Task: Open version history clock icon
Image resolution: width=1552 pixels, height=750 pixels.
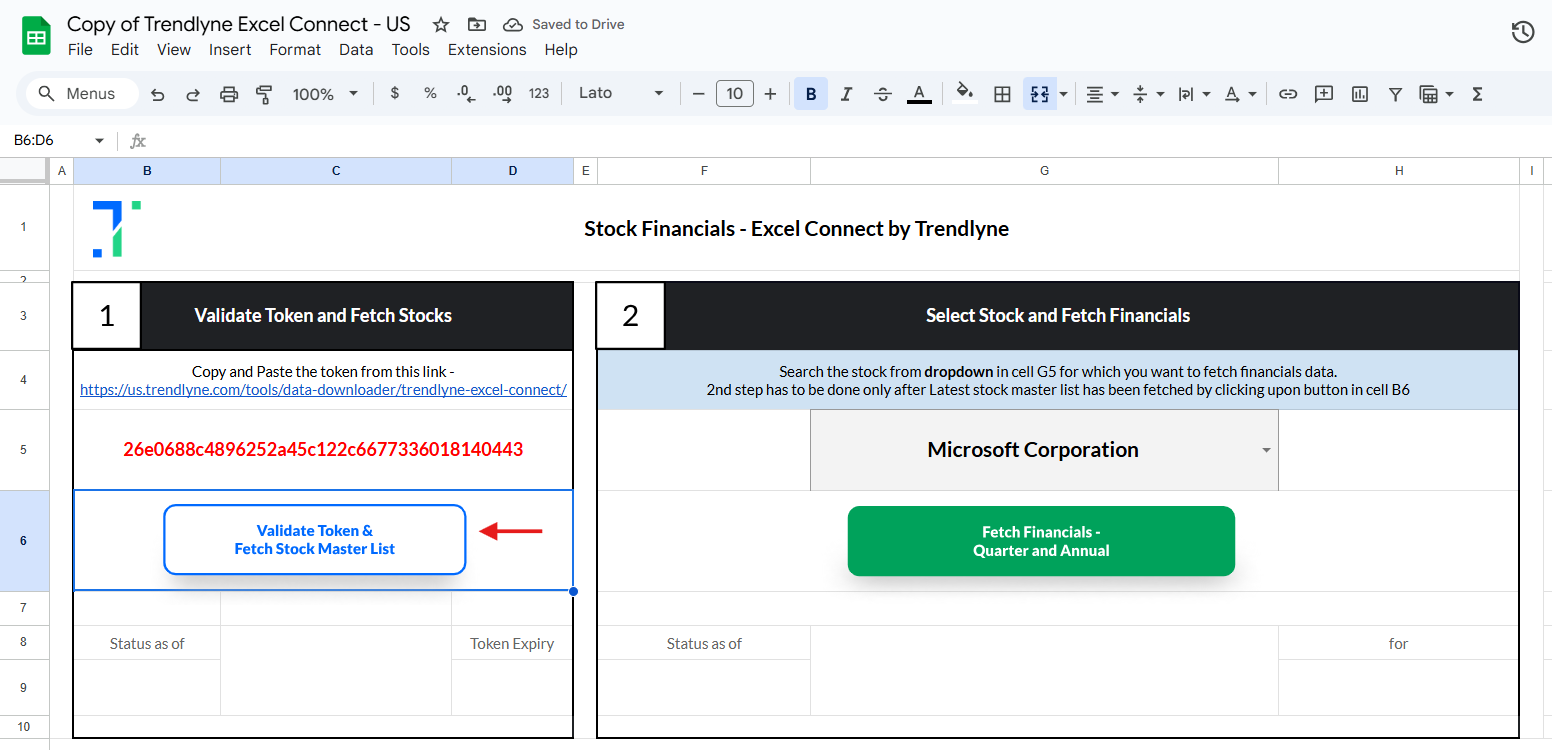Action: coord(1522,32)
